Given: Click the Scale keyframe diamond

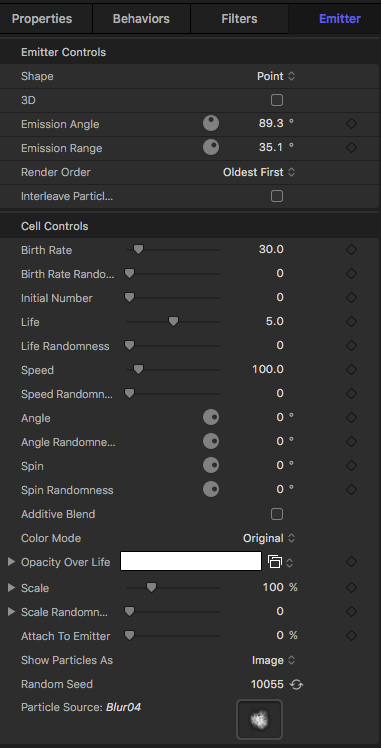Looking at the screenshot, I should click(x=351, y=588).
